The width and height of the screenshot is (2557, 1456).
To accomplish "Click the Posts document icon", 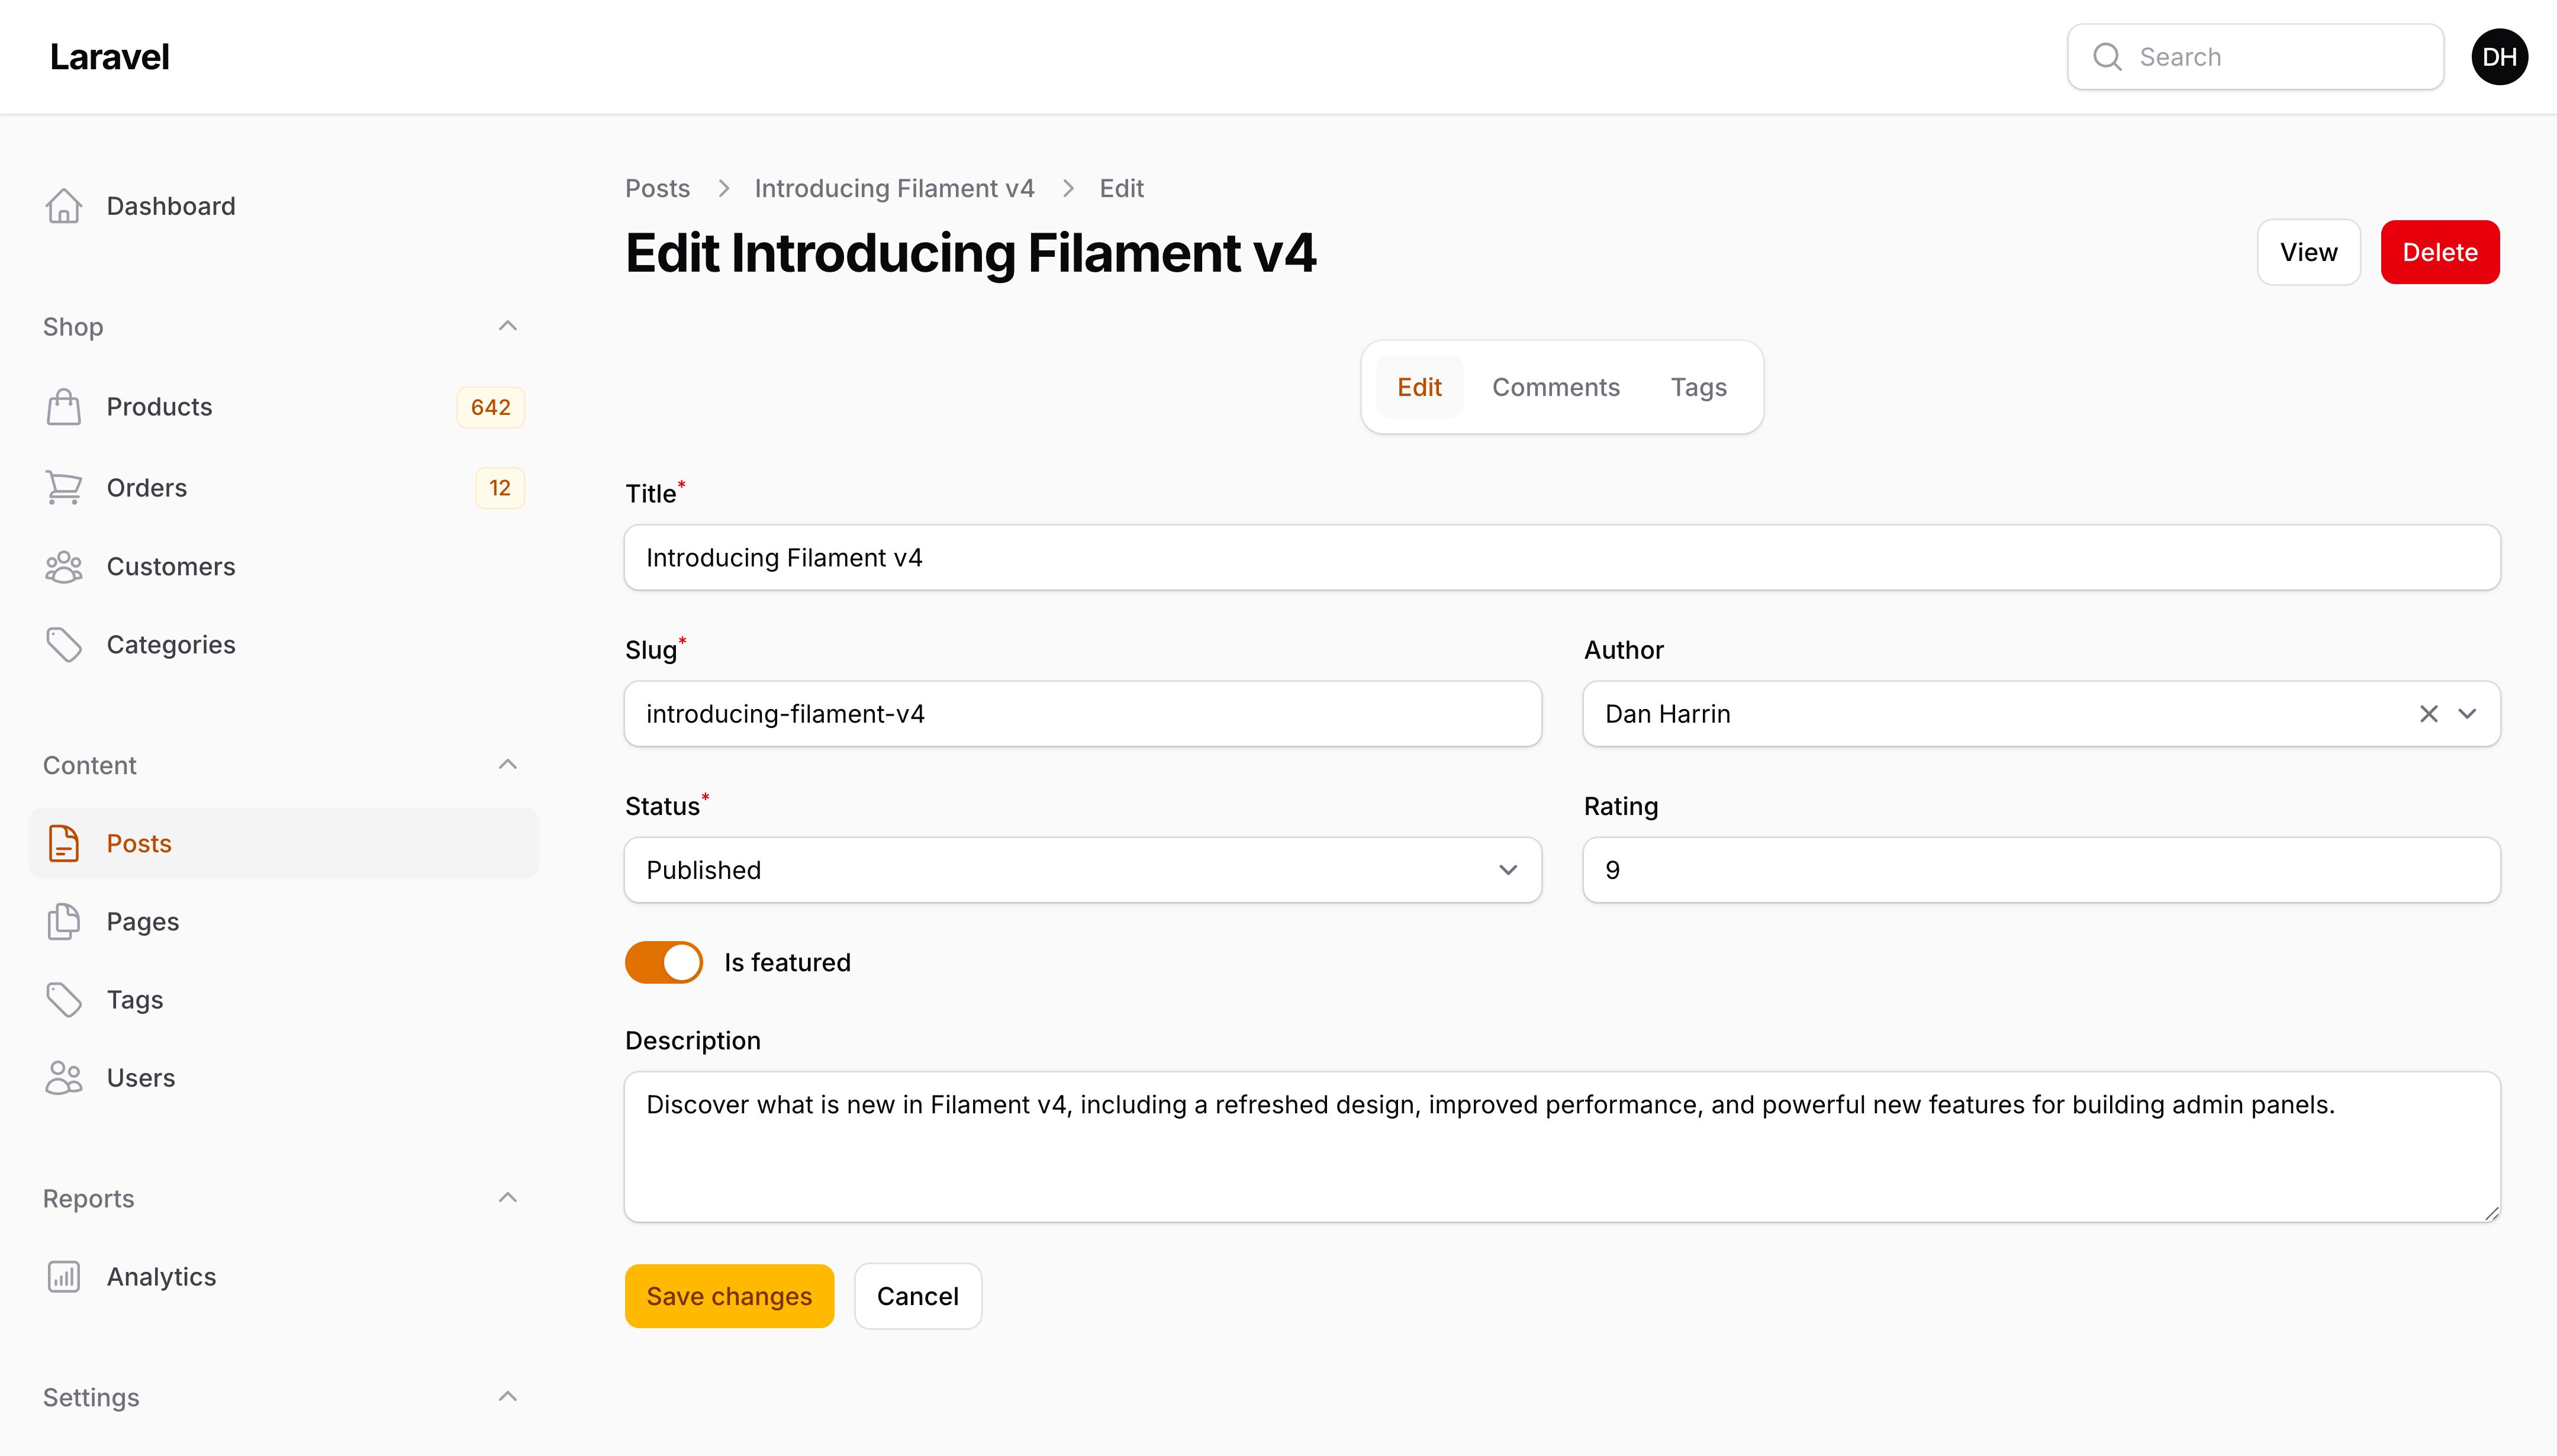I will [x=64, y=843].
